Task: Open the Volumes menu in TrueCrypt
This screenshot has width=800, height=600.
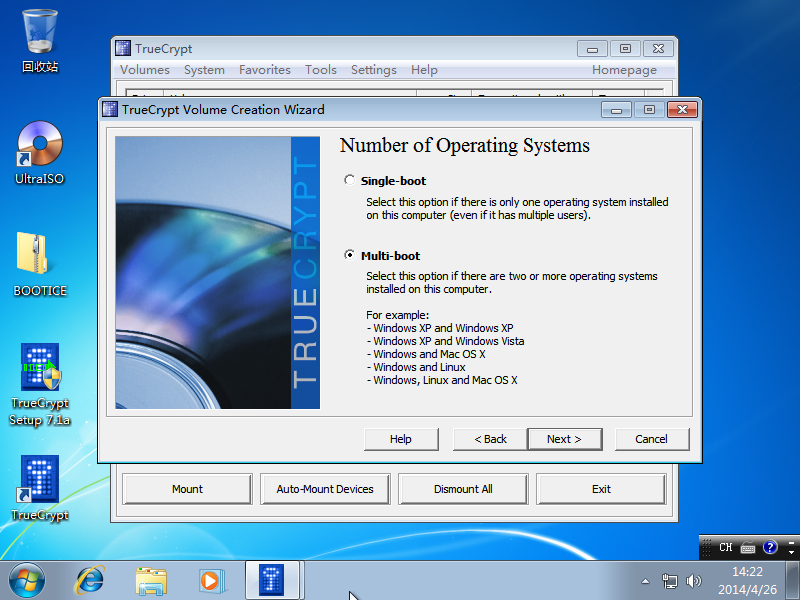Action: pyautogui.click(x=145, y=70)
